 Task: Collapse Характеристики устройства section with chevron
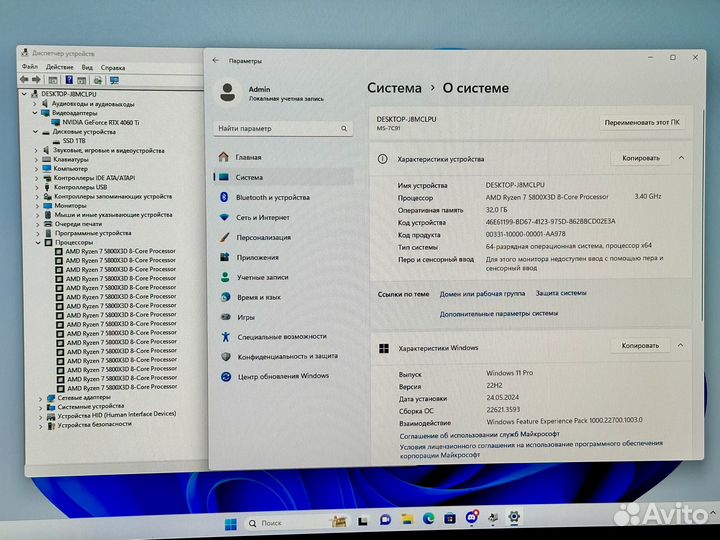click(x=681, y=158)
